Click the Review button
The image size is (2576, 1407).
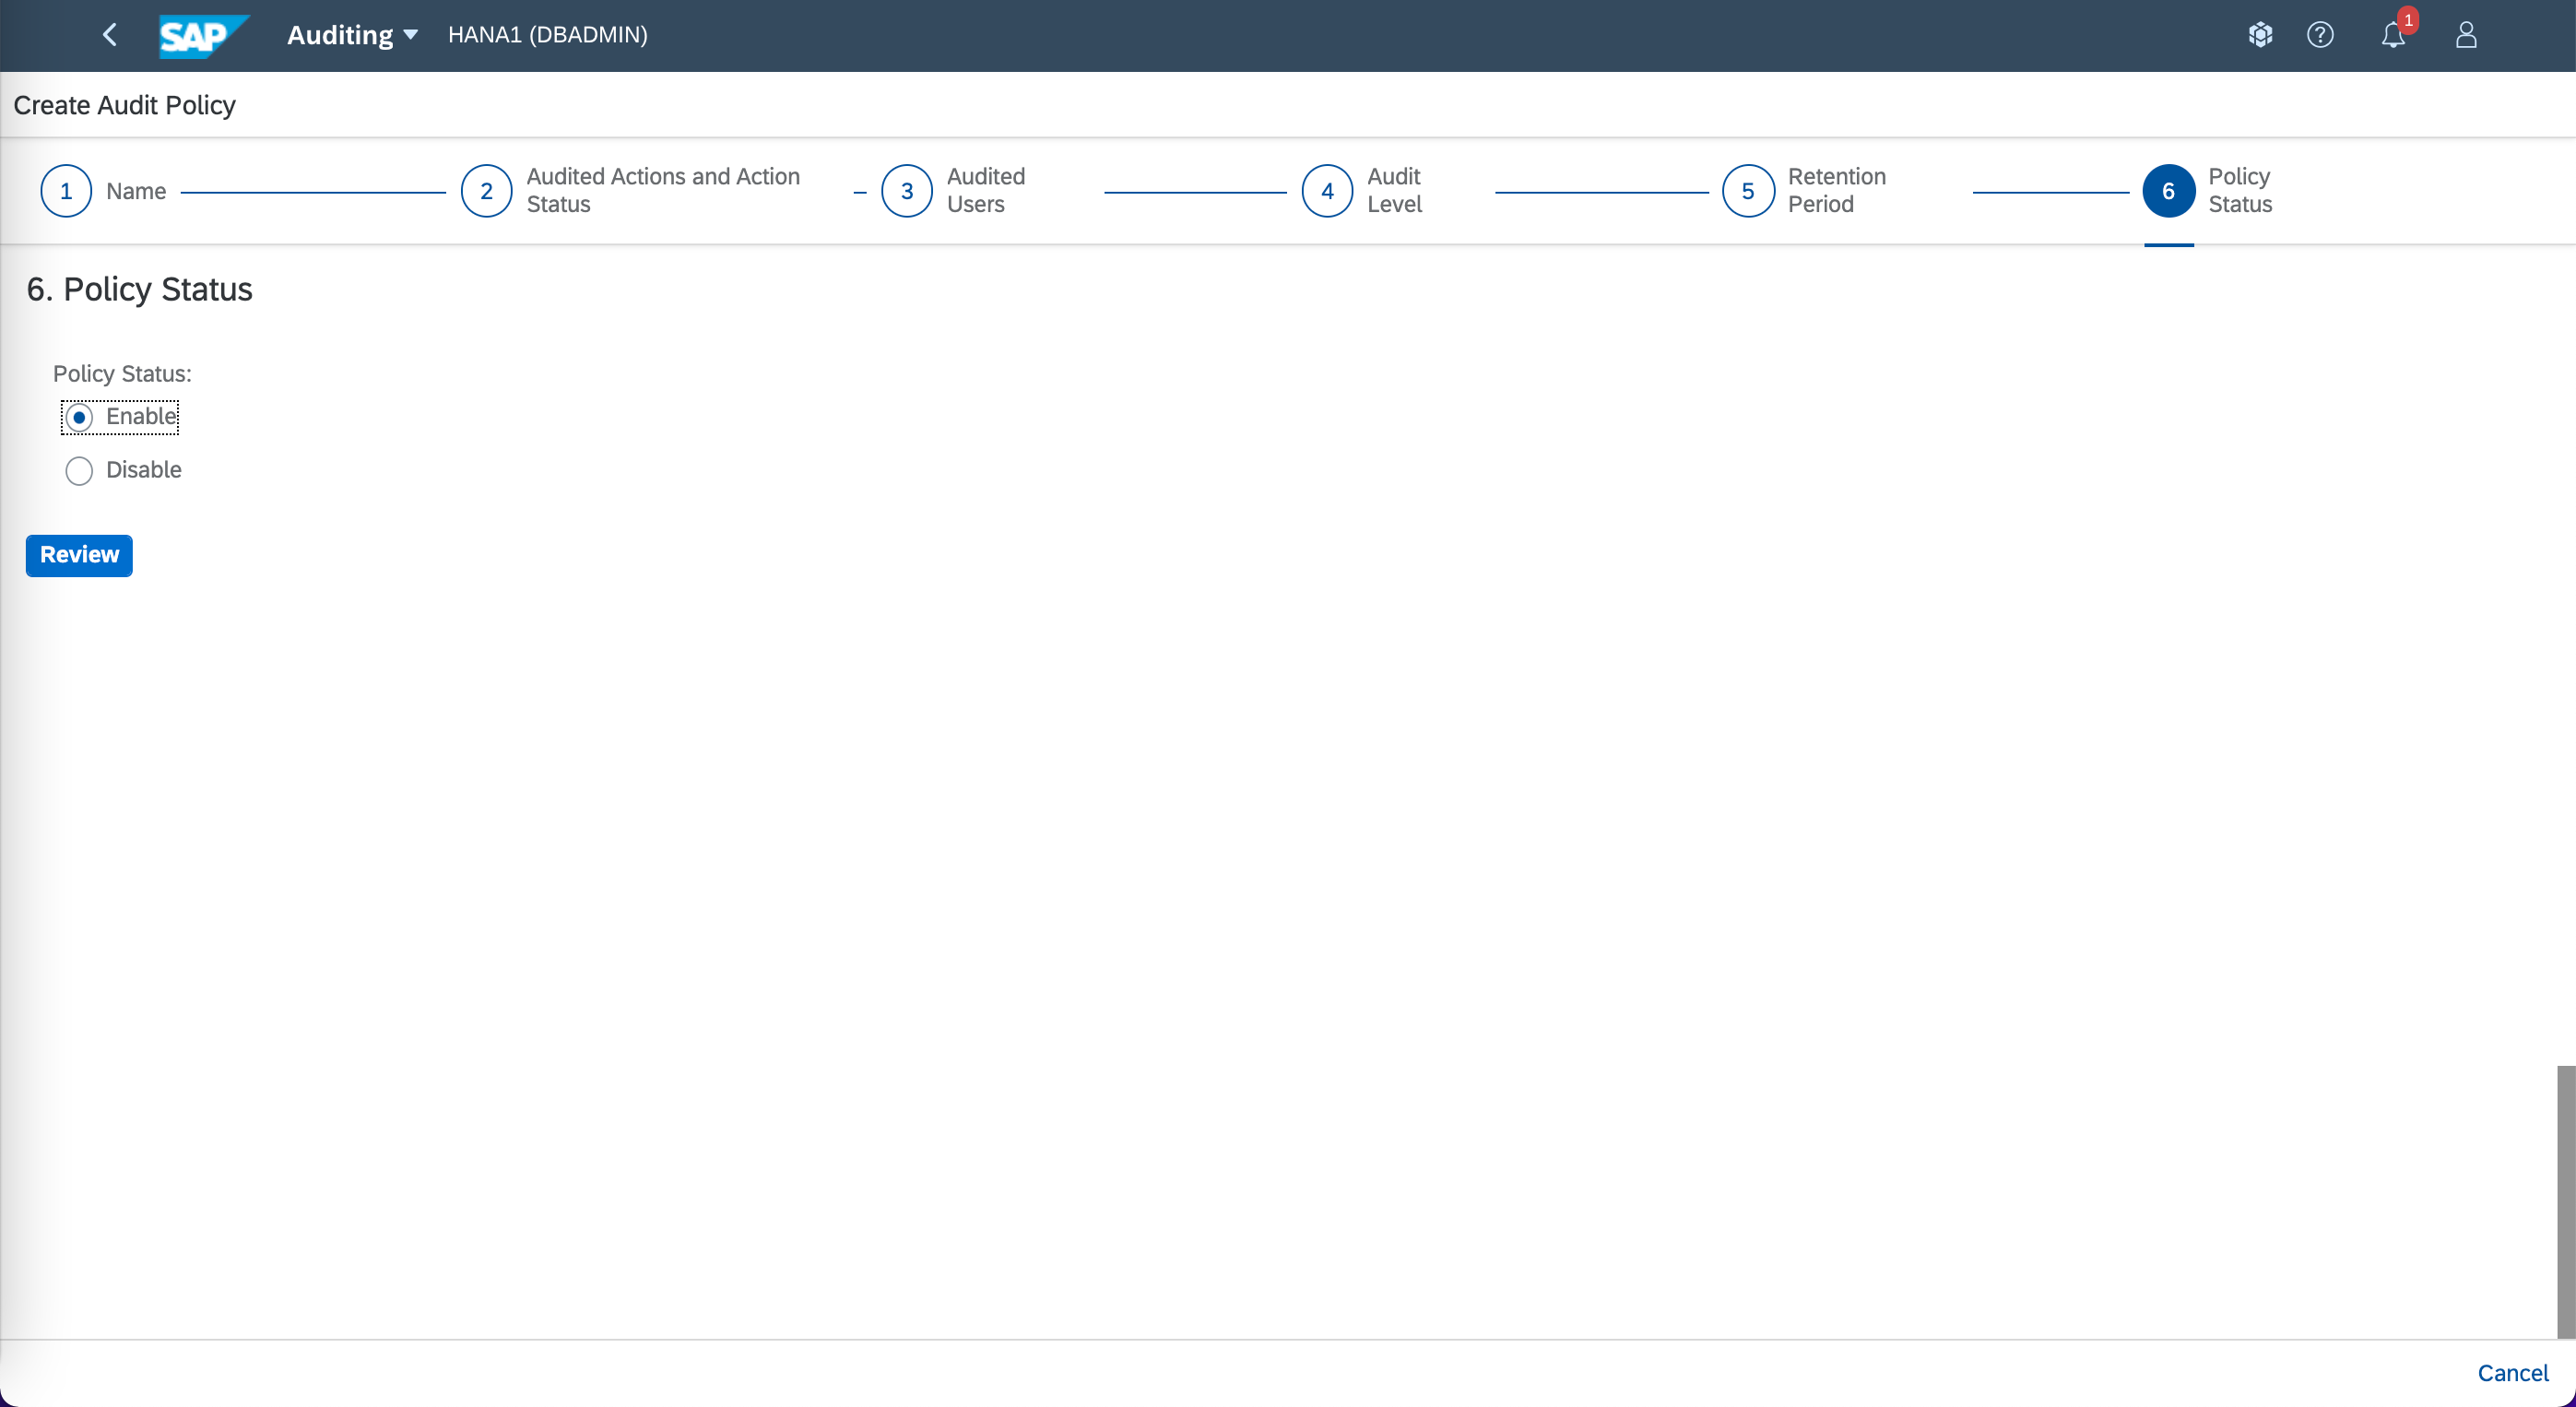click(79, 555)
